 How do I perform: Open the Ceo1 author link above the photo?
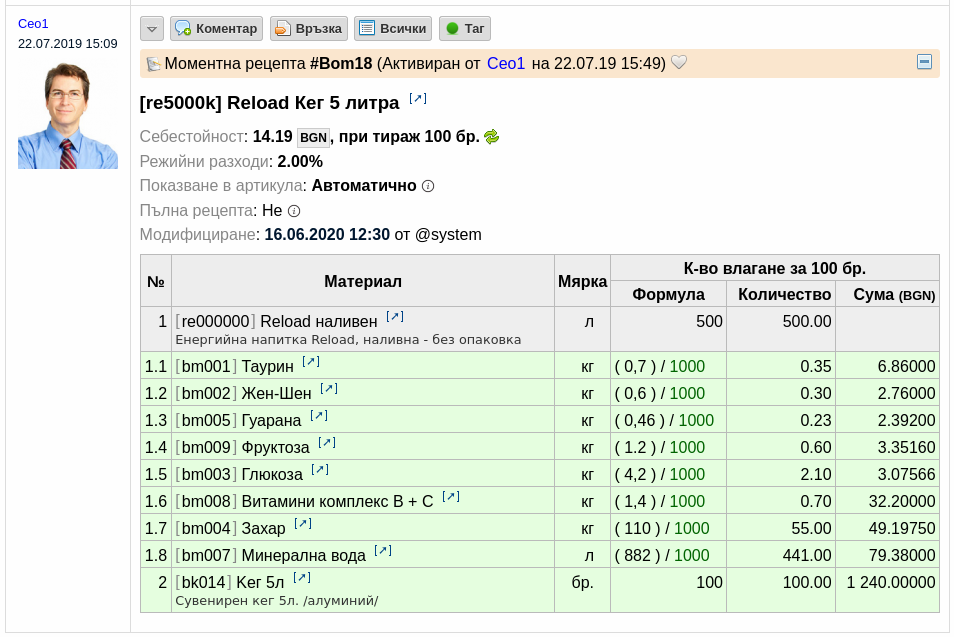(33, 24)
